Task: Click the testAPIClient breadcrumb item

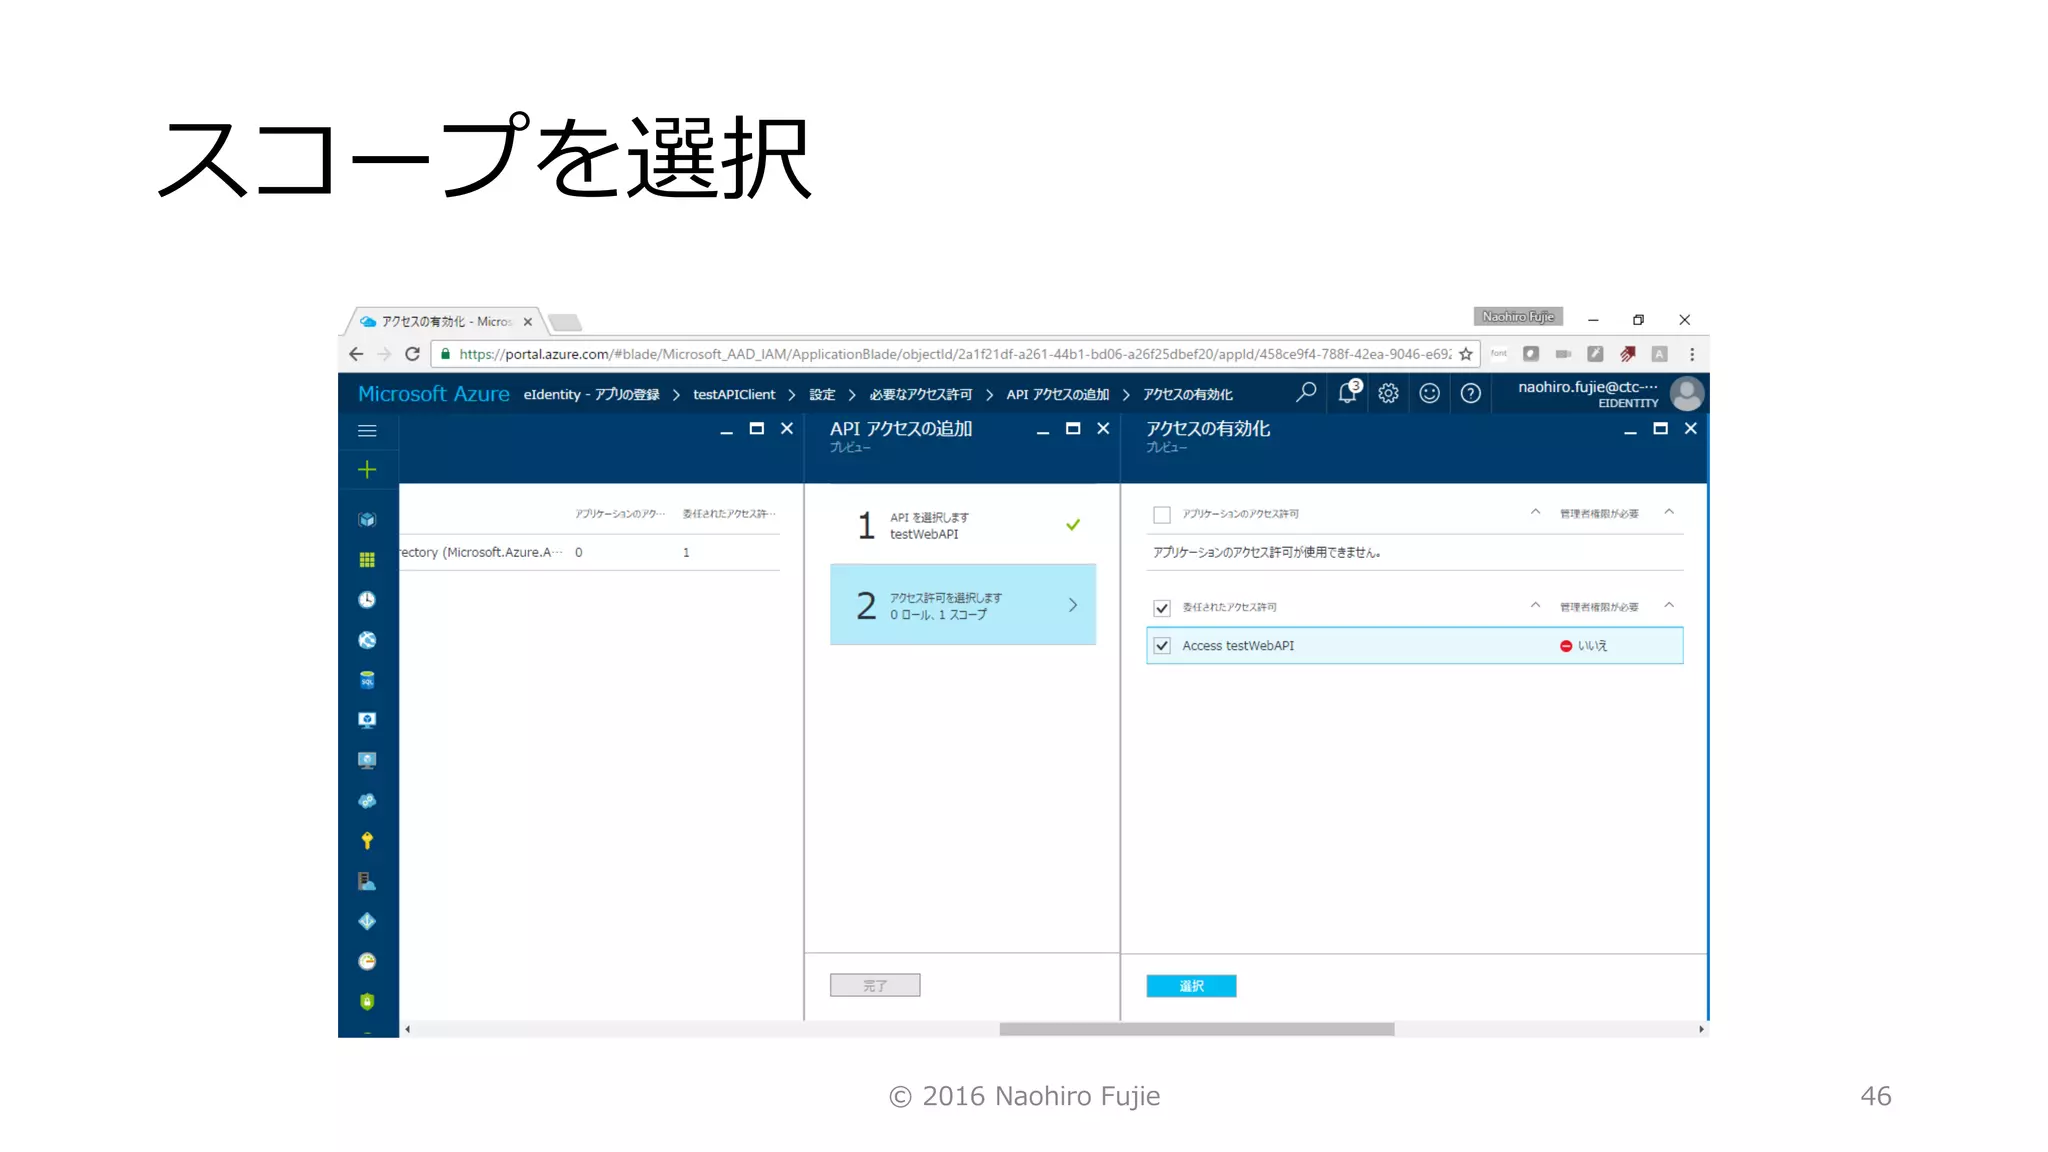Action: [734, 395]
